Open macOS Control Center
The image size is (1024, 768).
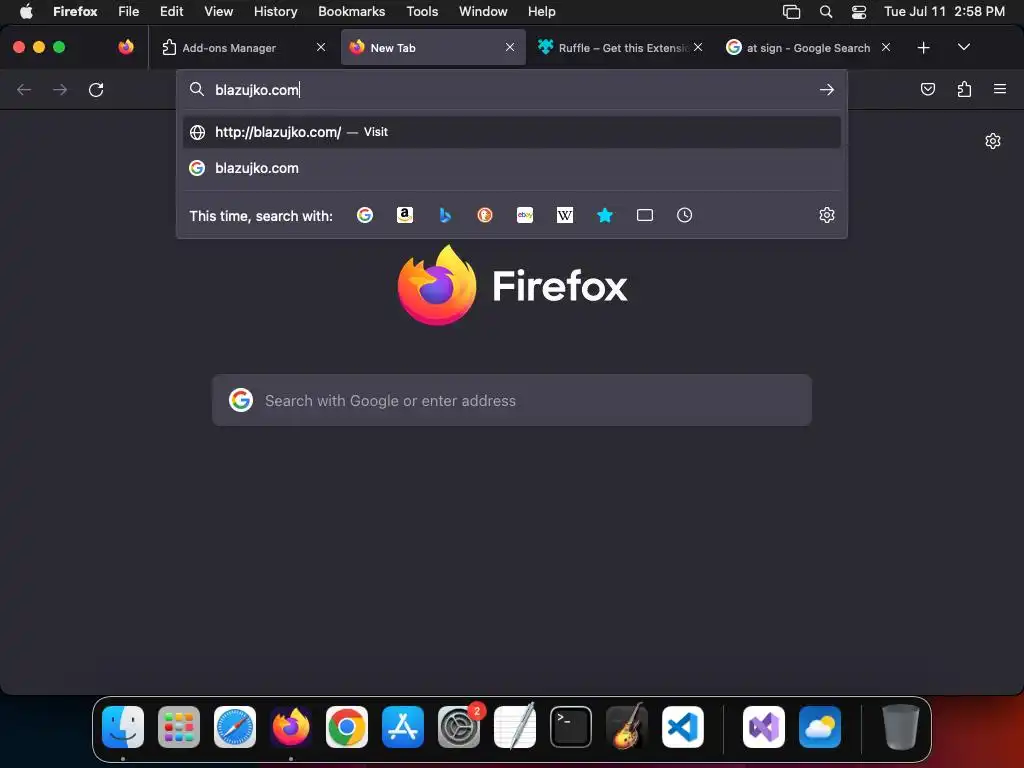pyautogui.click(x=859, y=11)
